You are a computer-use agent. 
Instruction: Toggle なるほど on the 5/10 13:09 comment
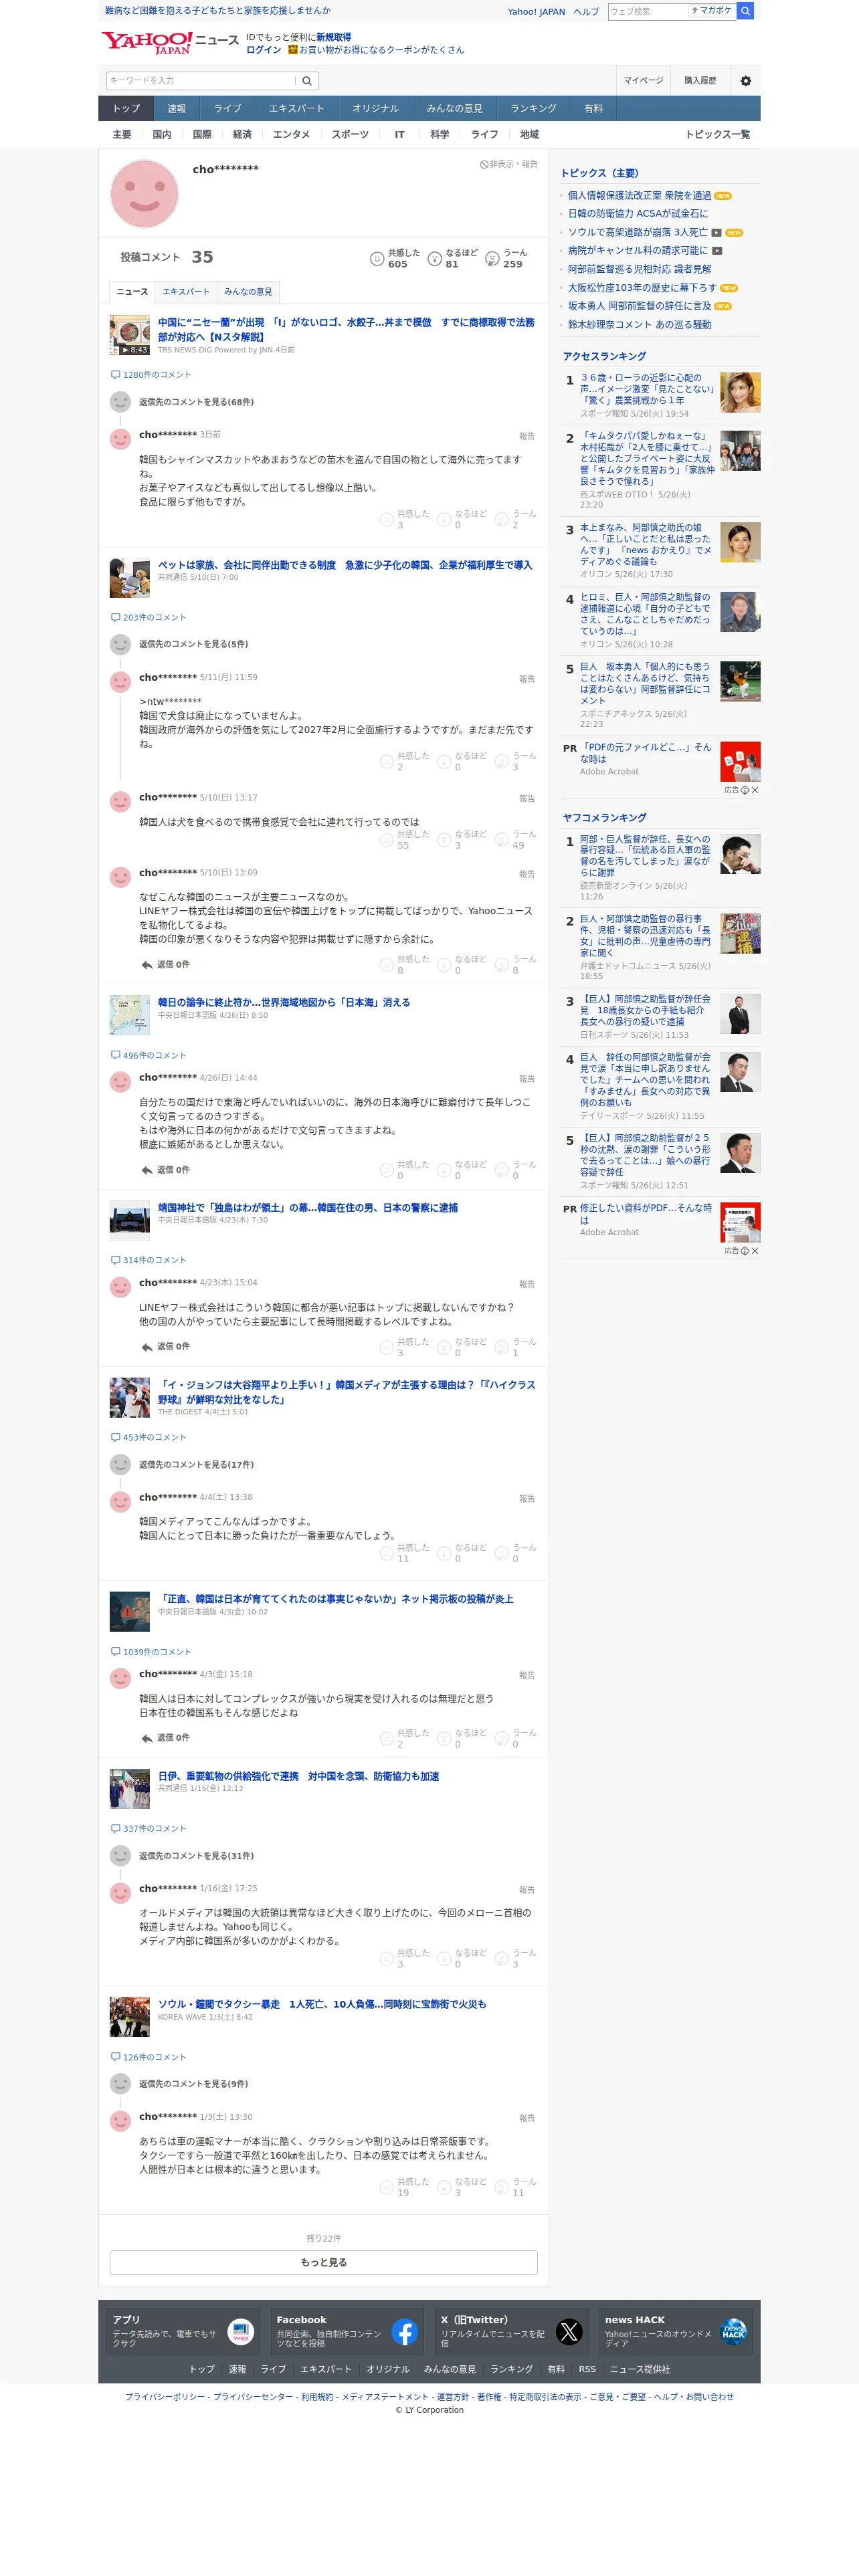coord(461,964)
